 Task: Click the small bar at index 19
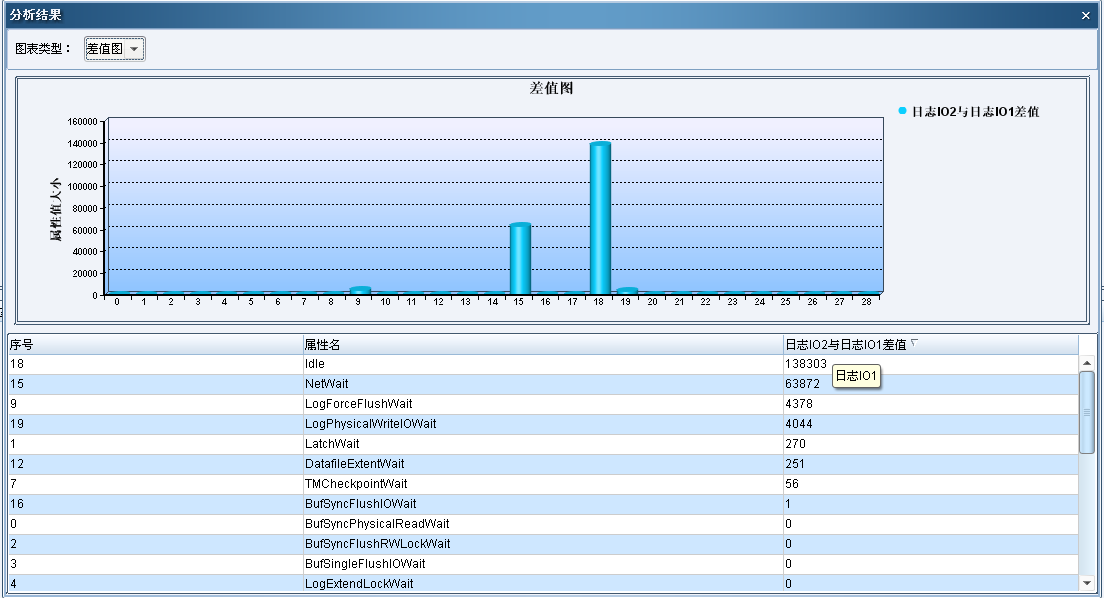coord(626,291)
